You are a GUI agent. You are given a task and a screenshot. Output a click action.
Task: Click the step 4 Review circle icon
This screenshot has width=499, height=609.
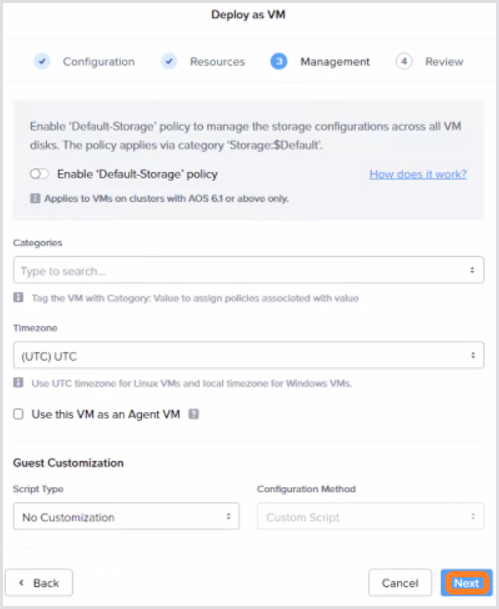click(x=404, y=61)
